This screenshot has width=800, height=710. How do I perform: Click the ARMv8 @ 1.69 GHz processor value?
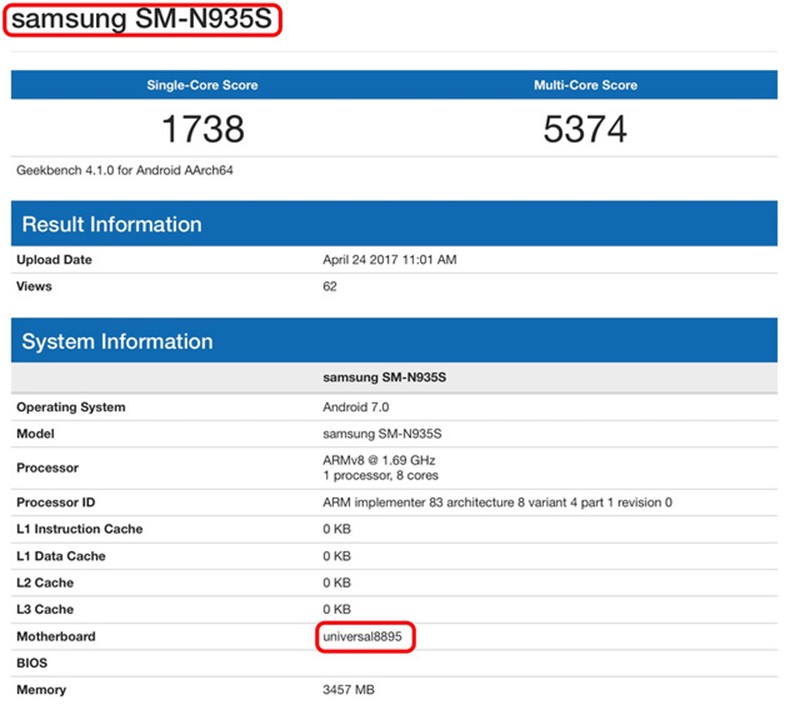click(380, 461)
